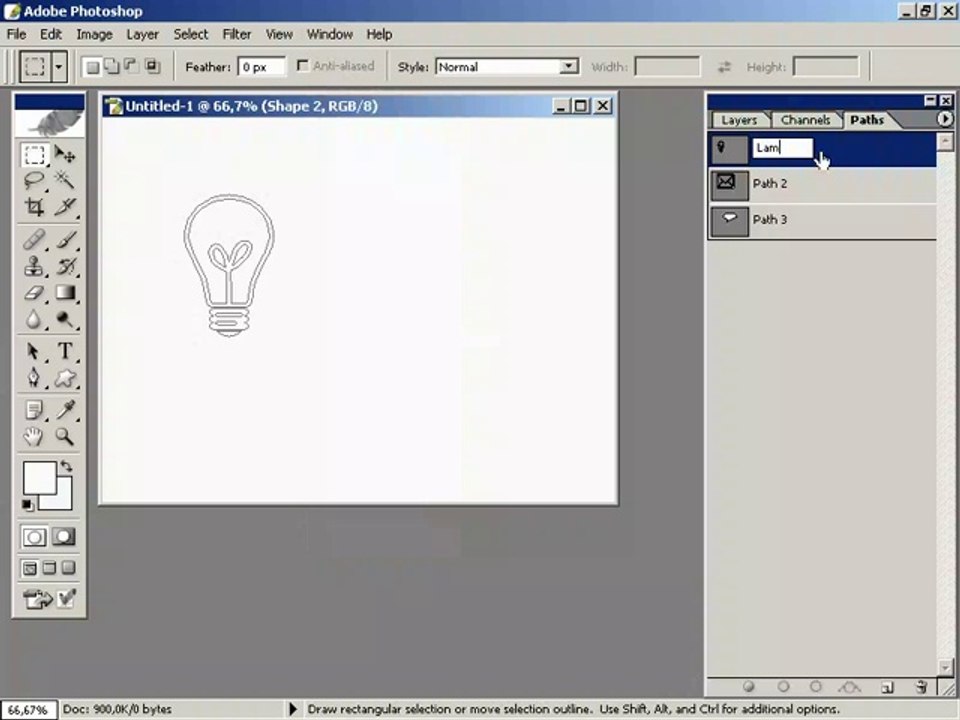Toggle Anti-aliased checkbox
Image resolution: width=960 pixels, height=720 pixels.
point(302,66)
